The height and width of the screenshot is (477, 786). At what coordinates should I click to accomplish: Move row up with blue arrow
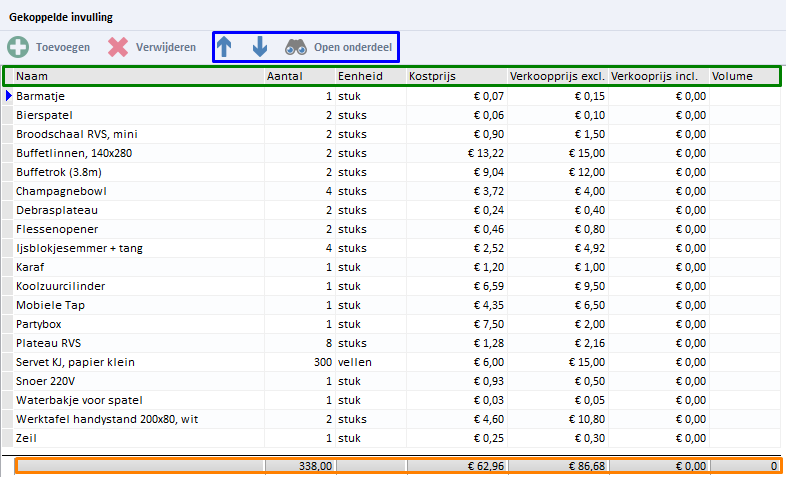tap(225, 47)
